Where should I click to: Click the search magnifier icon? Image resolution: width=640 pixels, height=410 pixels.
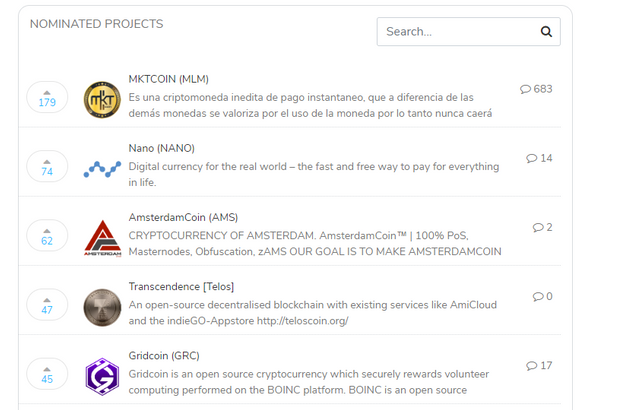coord(546,32)
